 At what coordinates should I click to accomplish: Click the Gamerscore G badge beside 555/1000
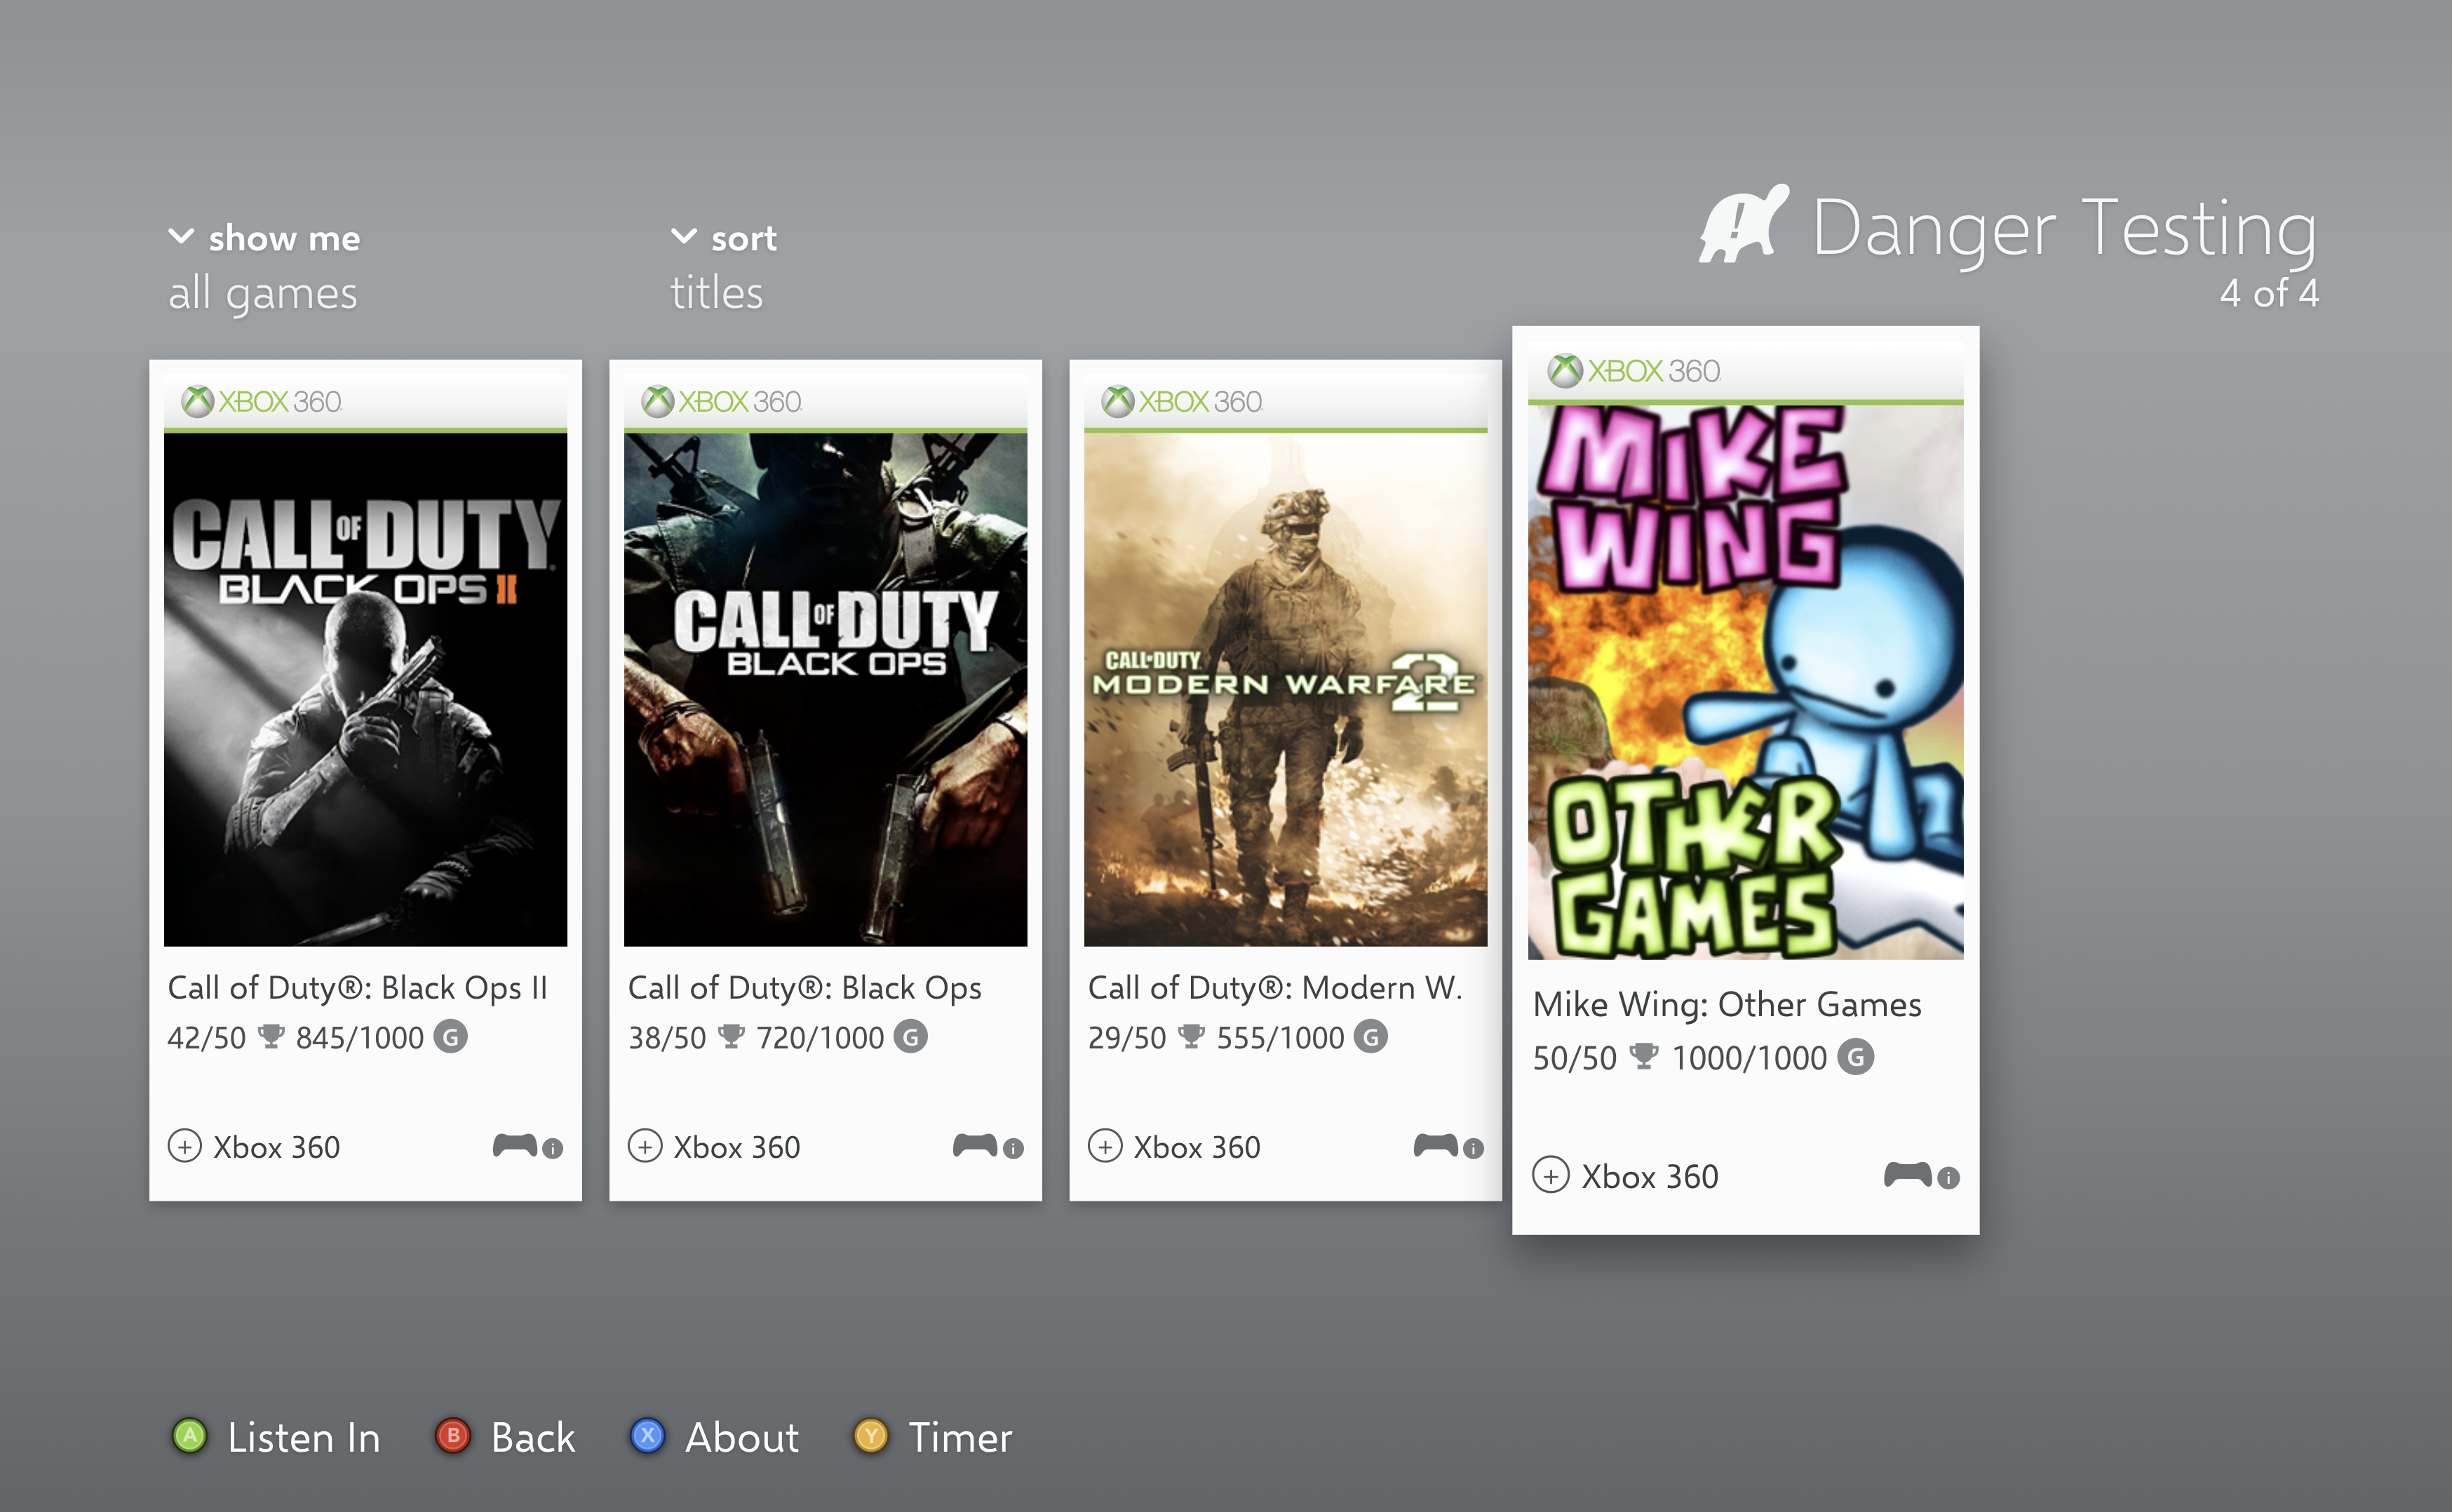point(1371,1037)
